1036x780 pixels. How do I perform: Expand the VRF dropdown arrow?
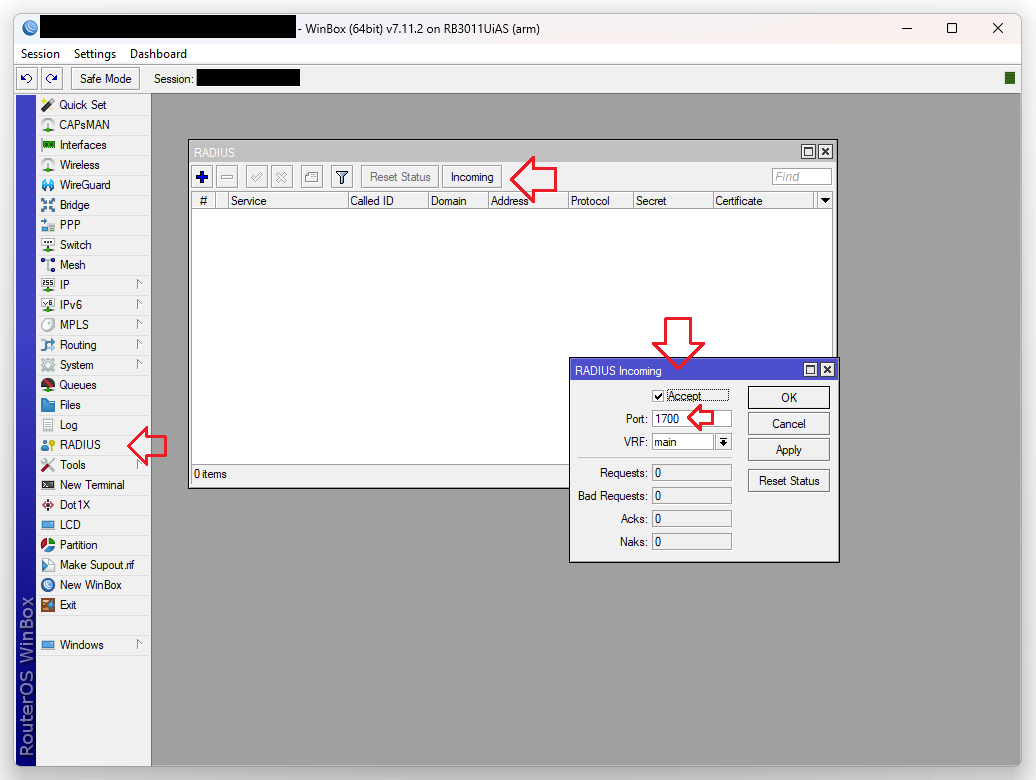723,442
